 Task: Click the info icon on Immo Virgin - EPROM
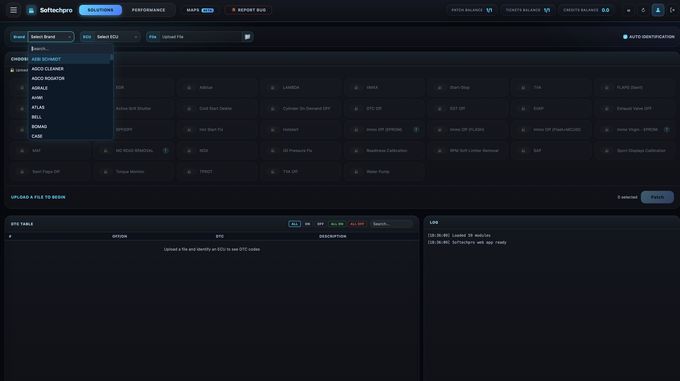point(667,130)
